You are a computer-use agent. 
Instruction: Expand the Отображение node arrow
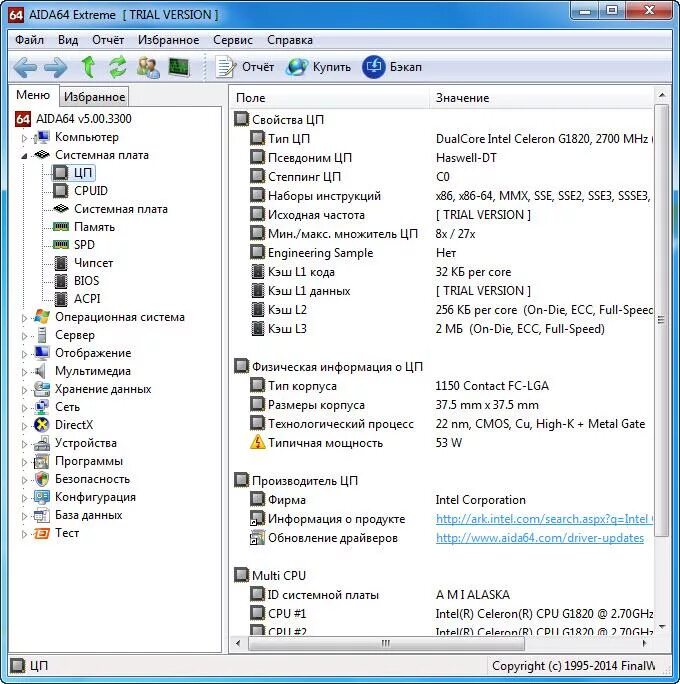24,354
